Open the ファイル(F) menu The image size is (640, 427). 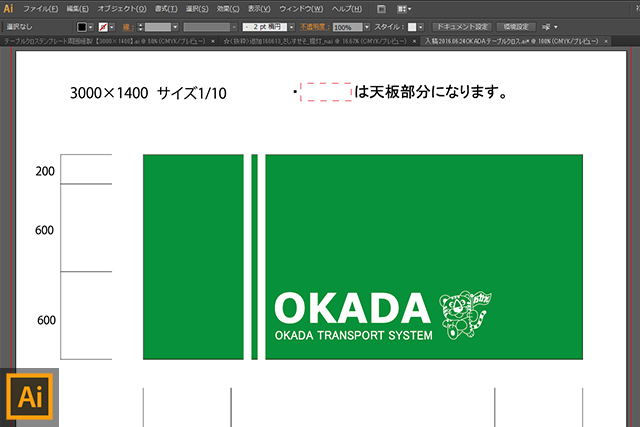41,9
